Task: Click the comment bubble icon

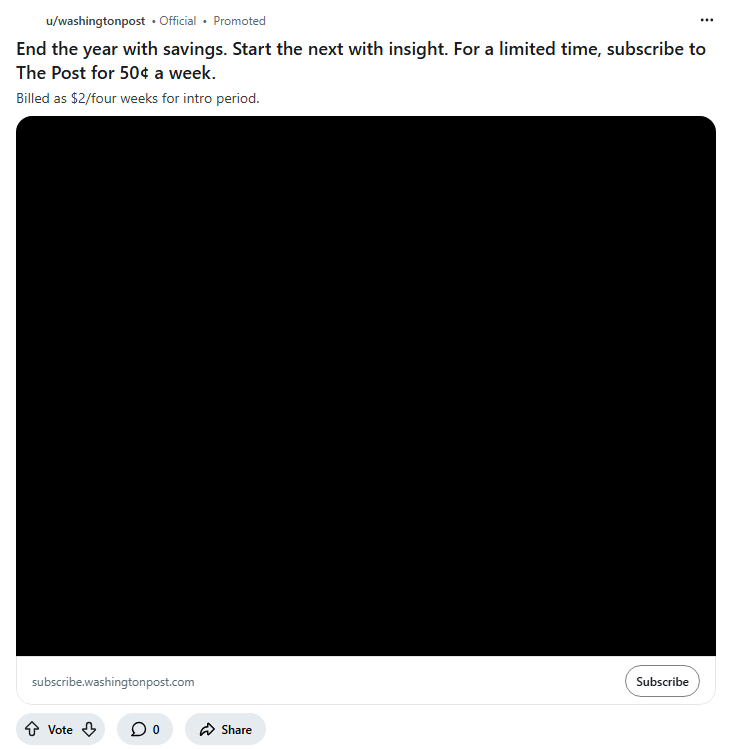Action: click(138, 730)
